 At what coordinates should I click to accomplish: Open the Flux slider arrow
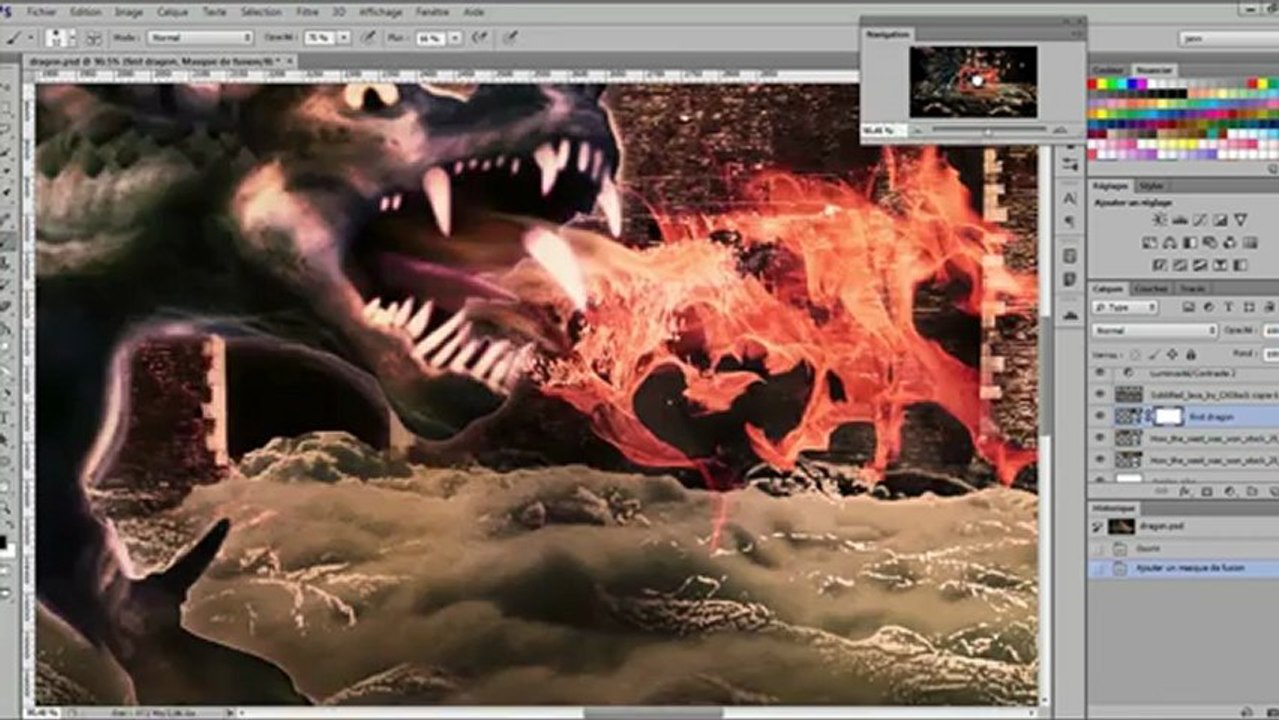[454, 37]
